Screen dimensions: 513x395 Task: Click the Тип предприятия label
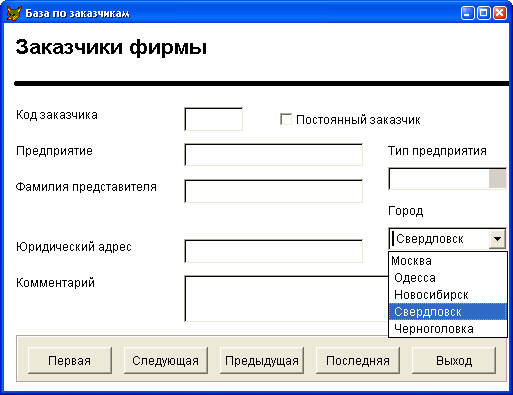tap(437, 151)
